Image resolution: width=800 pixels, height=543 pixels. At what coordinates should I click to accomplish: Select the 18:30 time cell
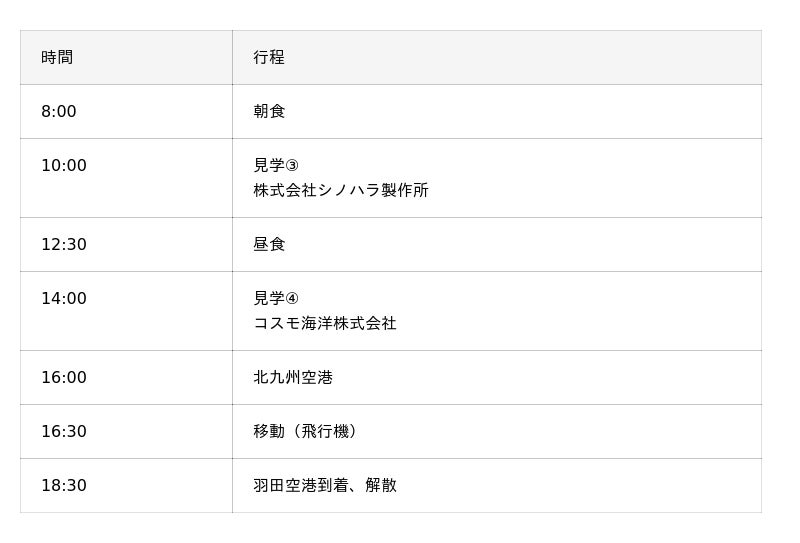(64, 486)
